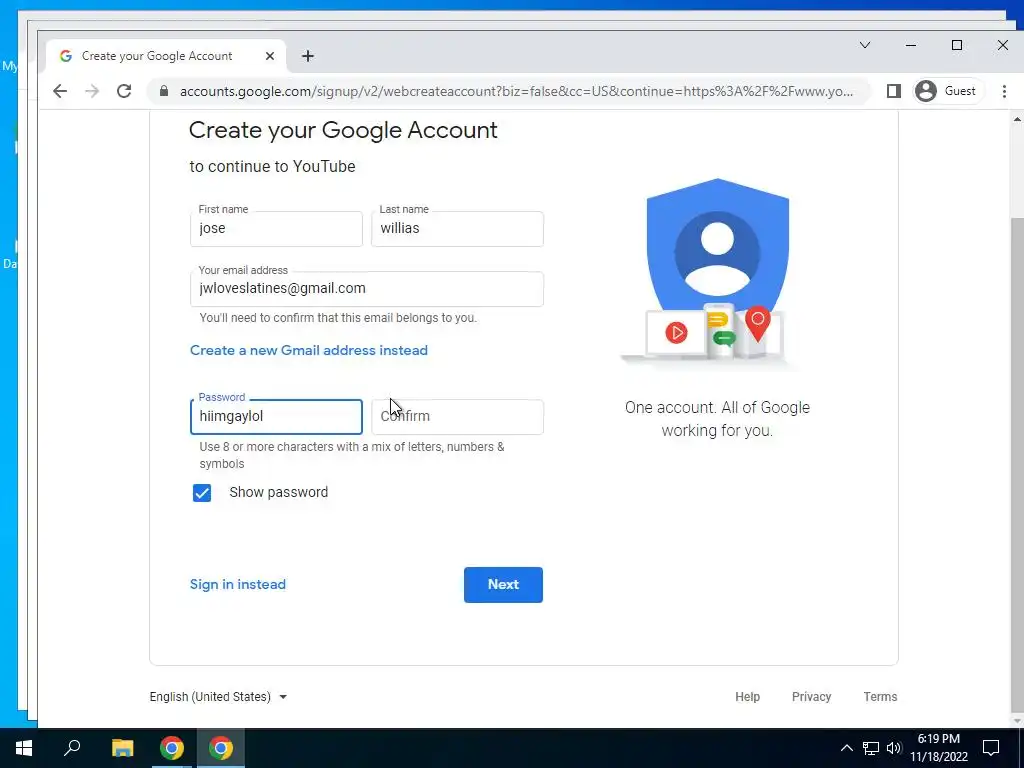Switch to the first Chrome taskbar icon

click(x=172, y=748)
